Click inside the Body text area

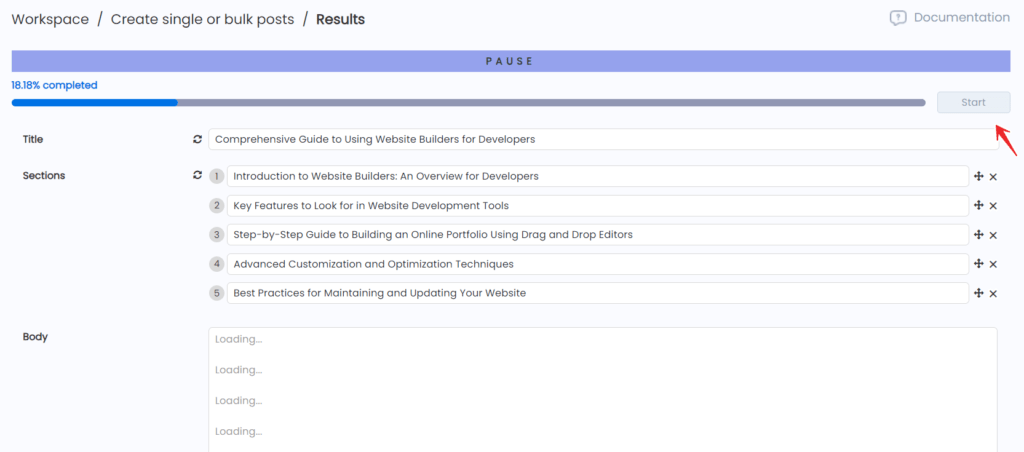603,390
